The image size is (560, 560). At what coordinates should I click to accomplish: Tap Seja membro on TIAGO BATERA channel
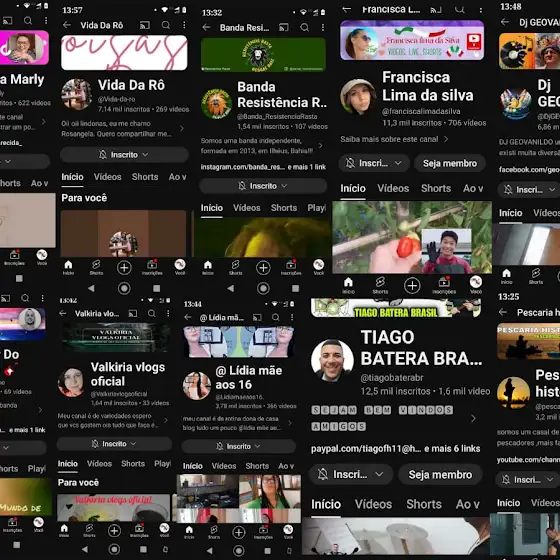(440, 475)
